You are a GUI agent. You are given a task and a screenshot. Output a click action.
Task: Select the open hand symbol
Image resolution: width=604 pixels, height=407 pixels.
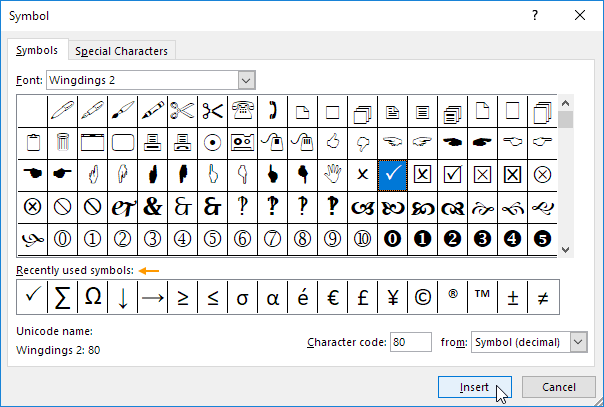[x=332, y=174]
